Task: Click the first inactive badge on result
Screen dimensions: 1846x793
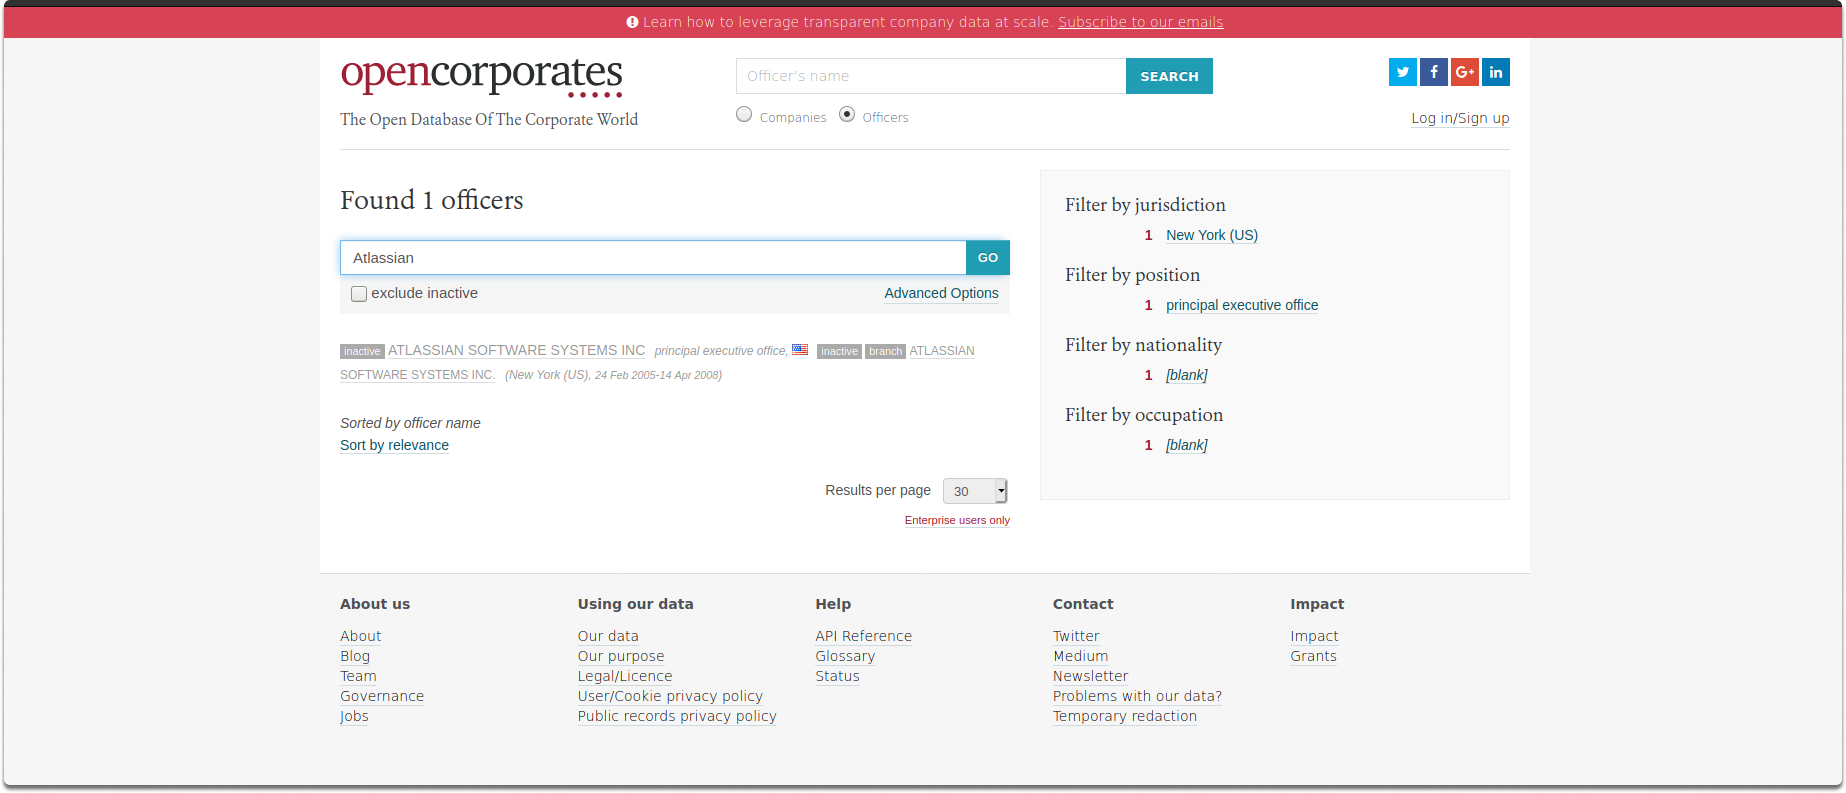Action: pyautogui.click(x=362, y=351)
